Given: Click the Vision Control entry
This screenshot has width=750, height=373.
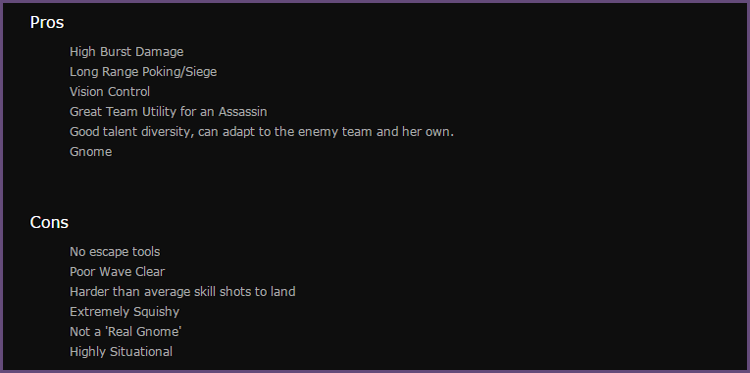Looking at the screenshot, I should pos(110,92).
